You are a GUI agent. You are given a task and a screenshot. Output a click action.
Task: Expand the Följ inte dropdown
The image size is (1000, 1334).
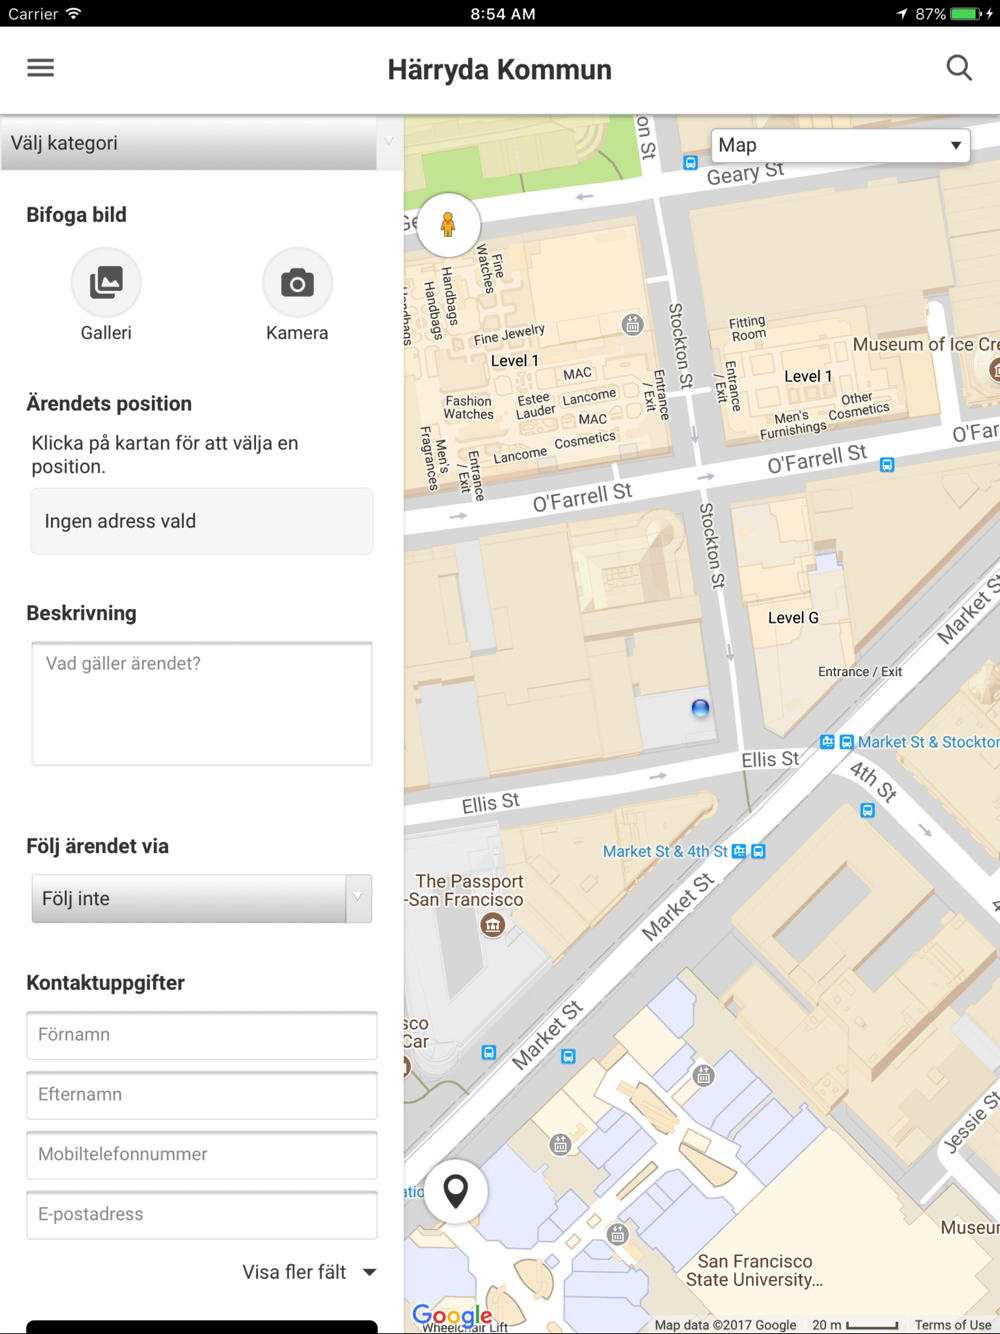coord(202,898)
